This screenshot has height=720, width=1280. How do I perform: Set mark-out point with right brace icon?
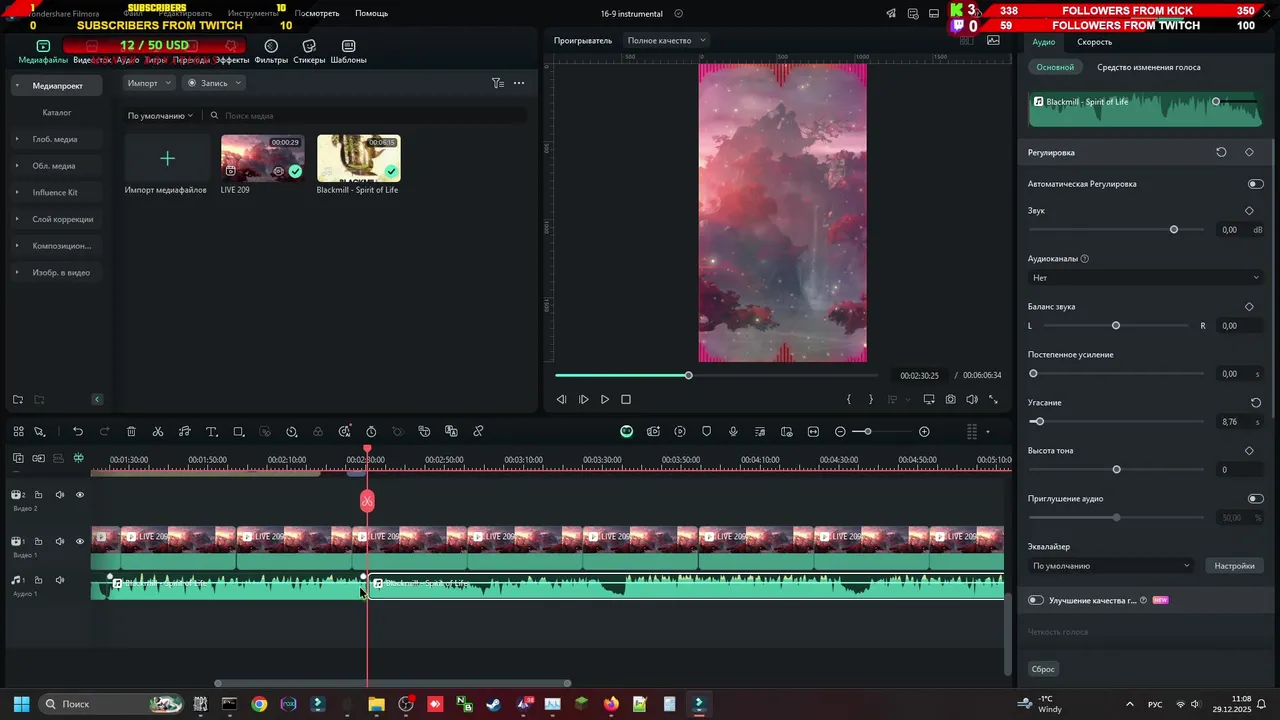tap(871, 399)
